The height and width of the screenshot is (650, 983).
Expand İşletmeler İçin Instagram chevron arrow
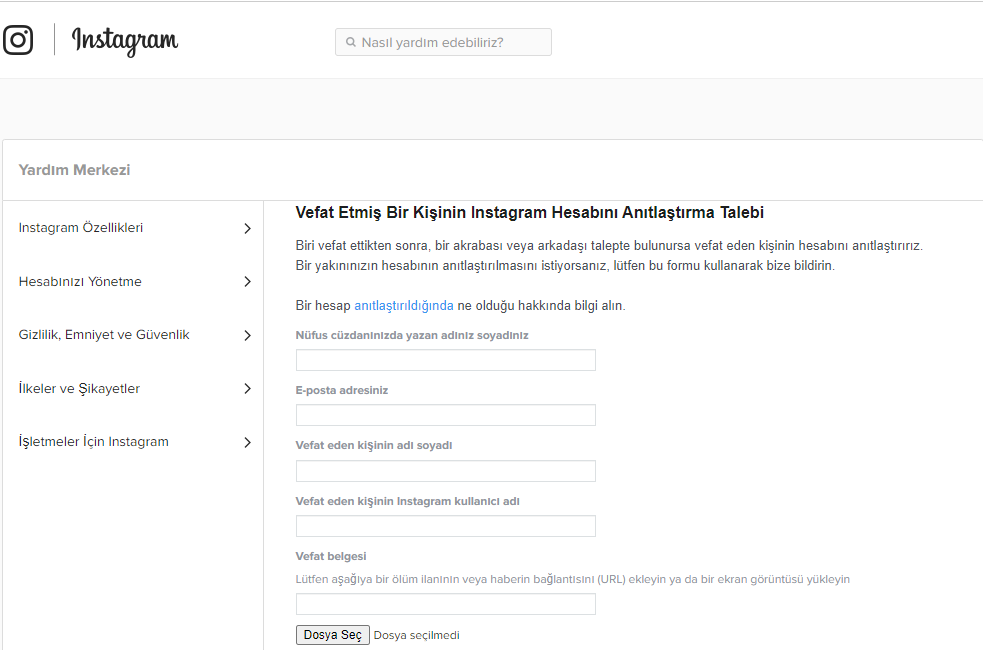[247, 442]
